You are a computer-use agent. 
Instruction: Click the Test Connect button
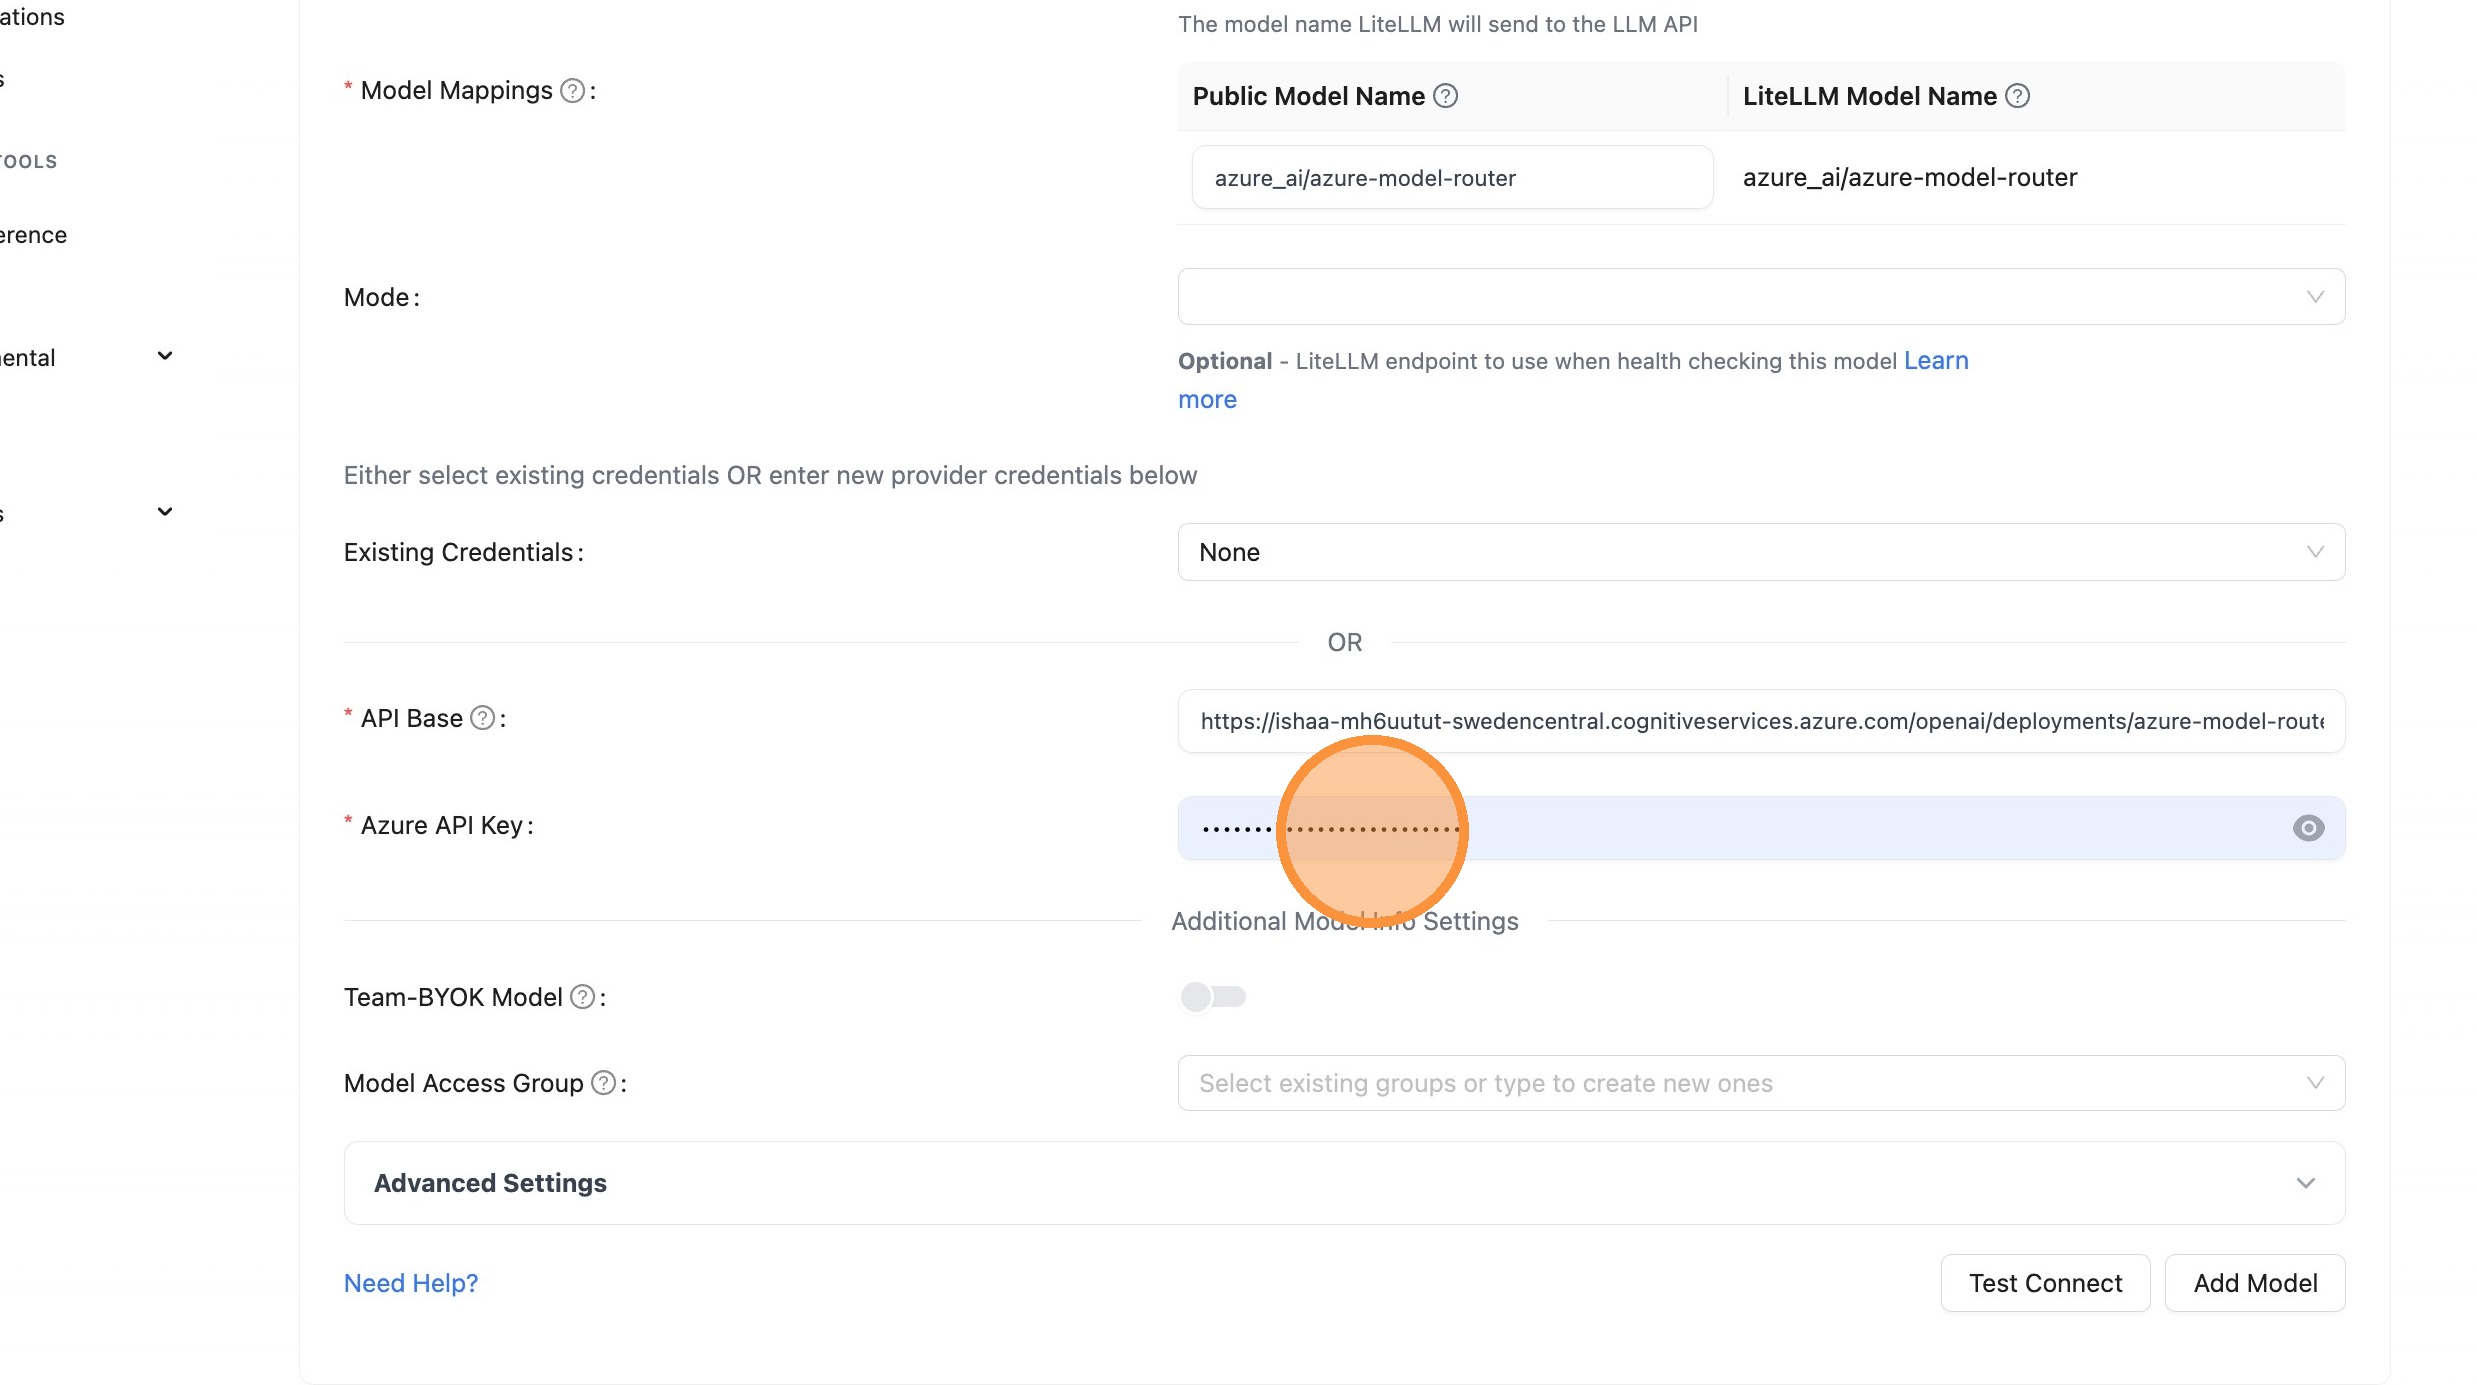click(2045, 1283)
